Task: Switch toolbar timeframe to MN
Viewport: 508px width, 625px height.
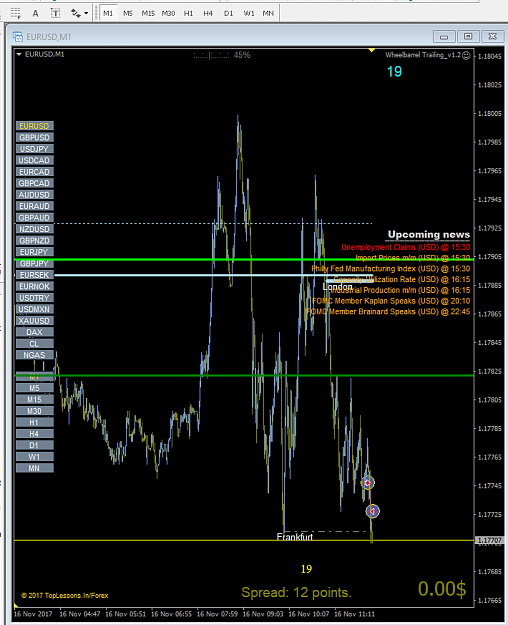Action: (x=268, y=13)
